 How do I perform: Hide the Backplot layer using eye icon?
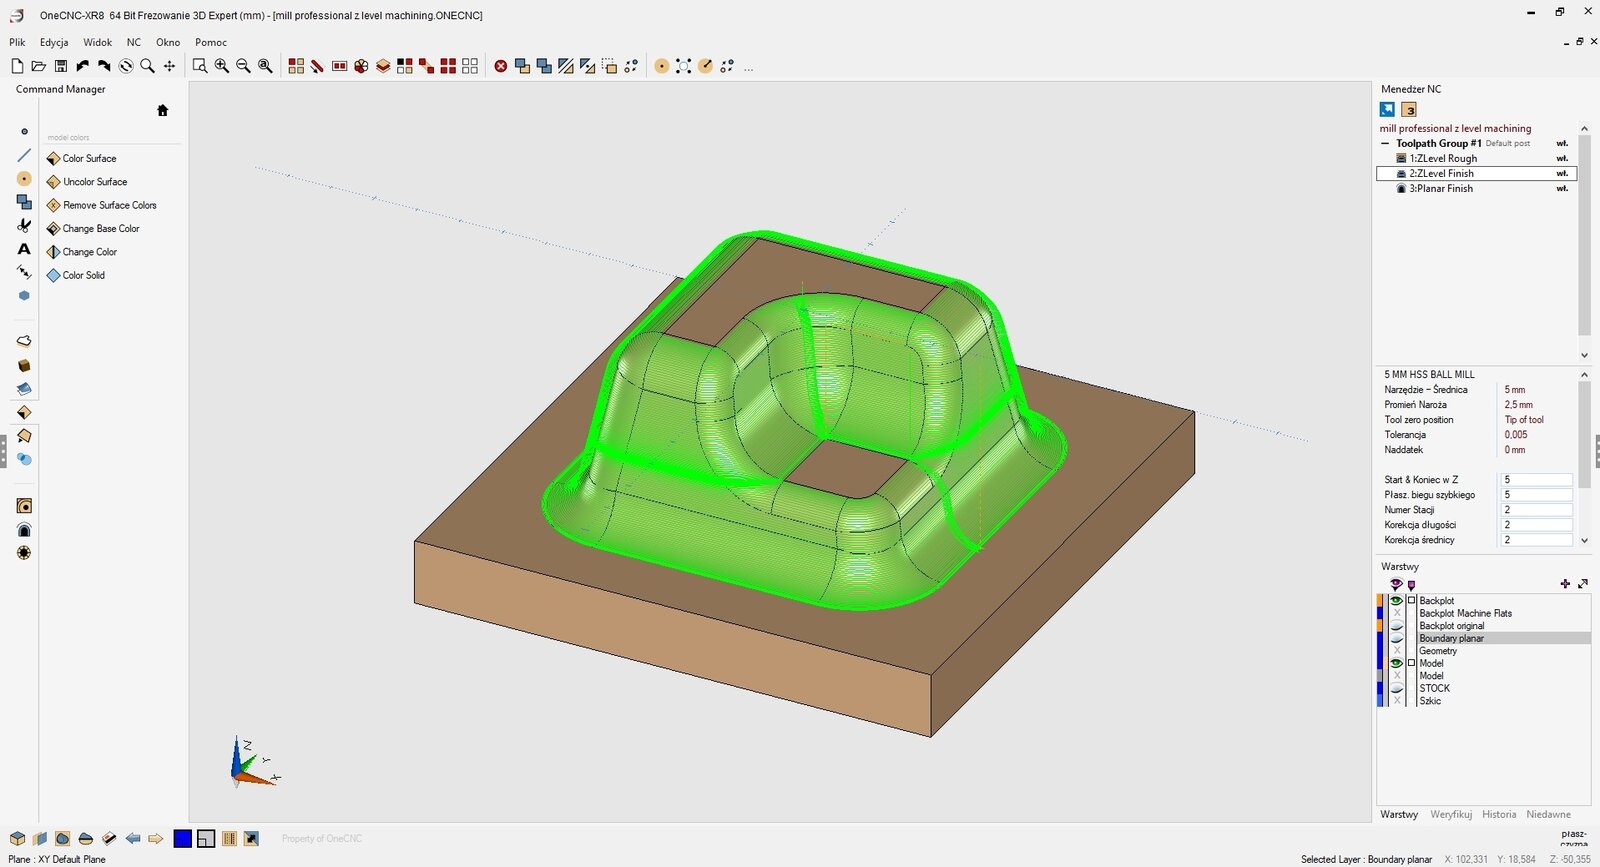(x=1397, y=601)
